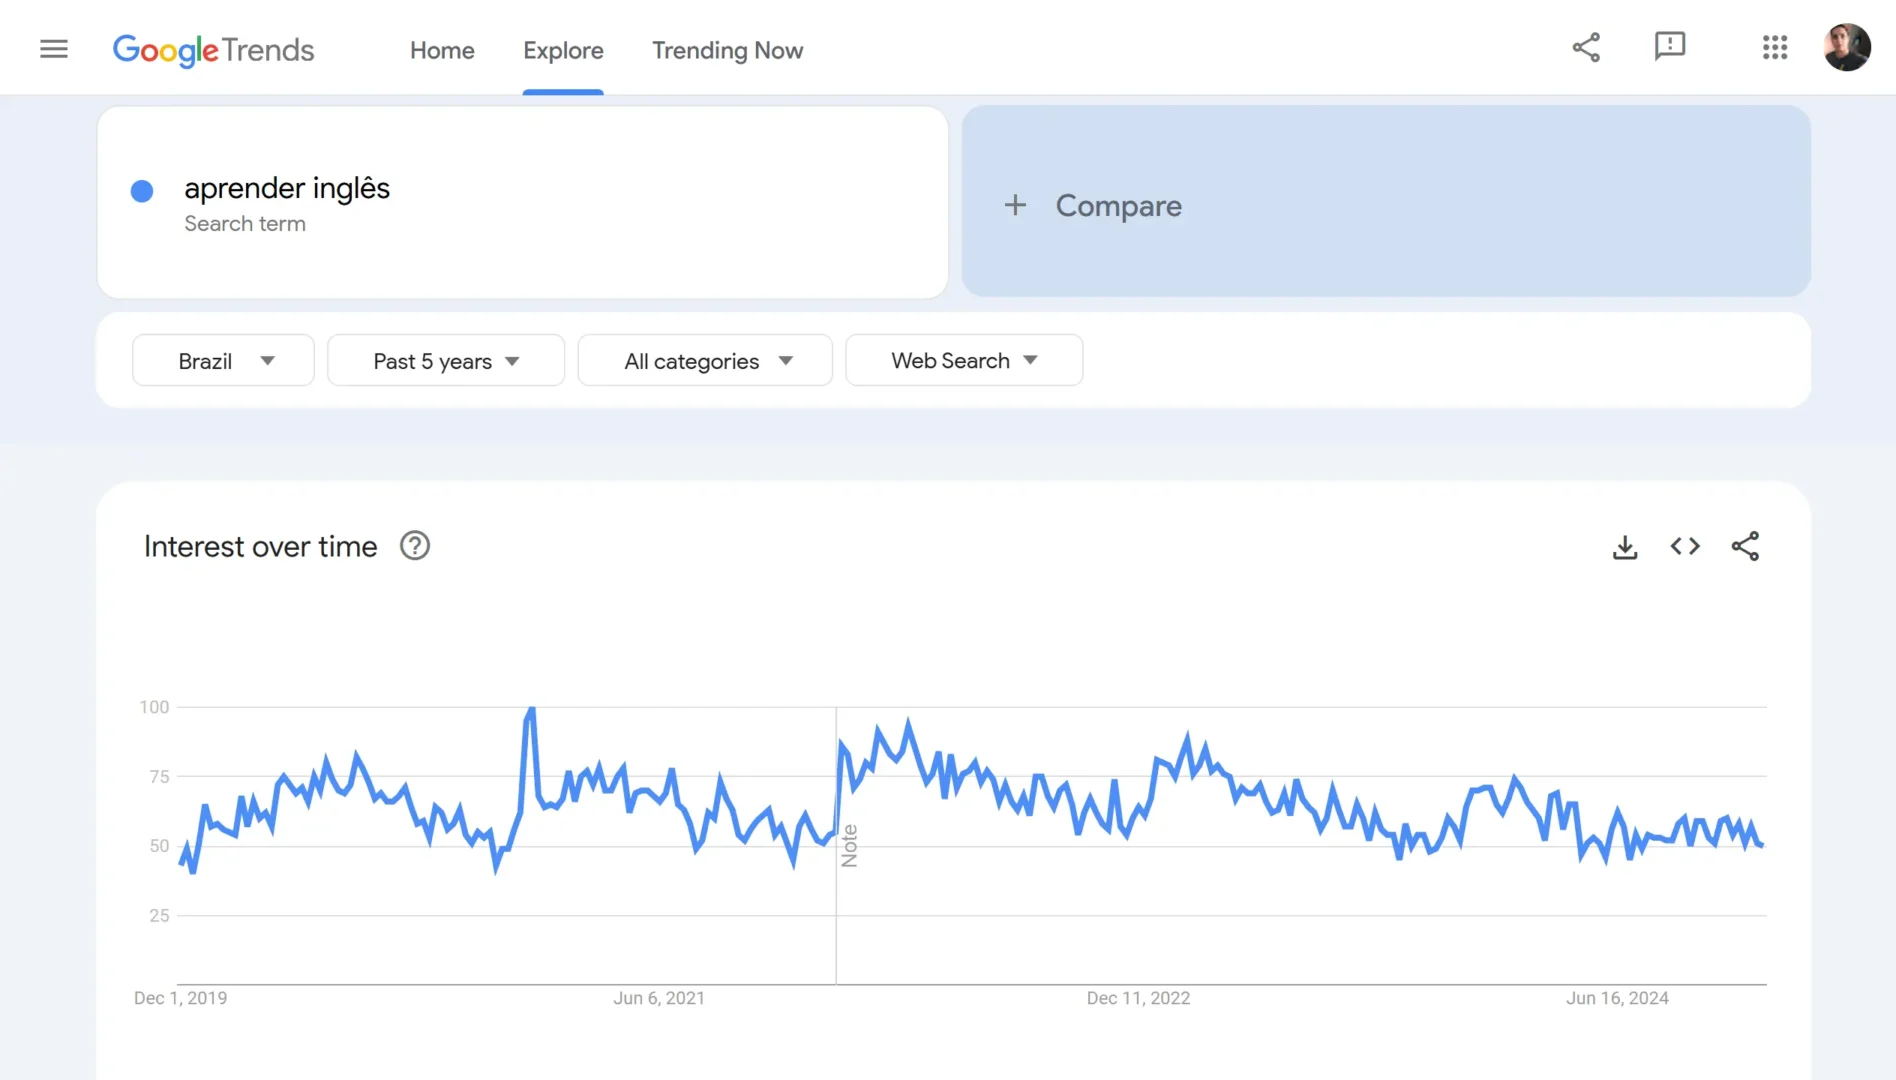The width and height of the screenshot is (1896, 1080).
Task: Click the 75 y-axis value
Action: coord(159,777)
